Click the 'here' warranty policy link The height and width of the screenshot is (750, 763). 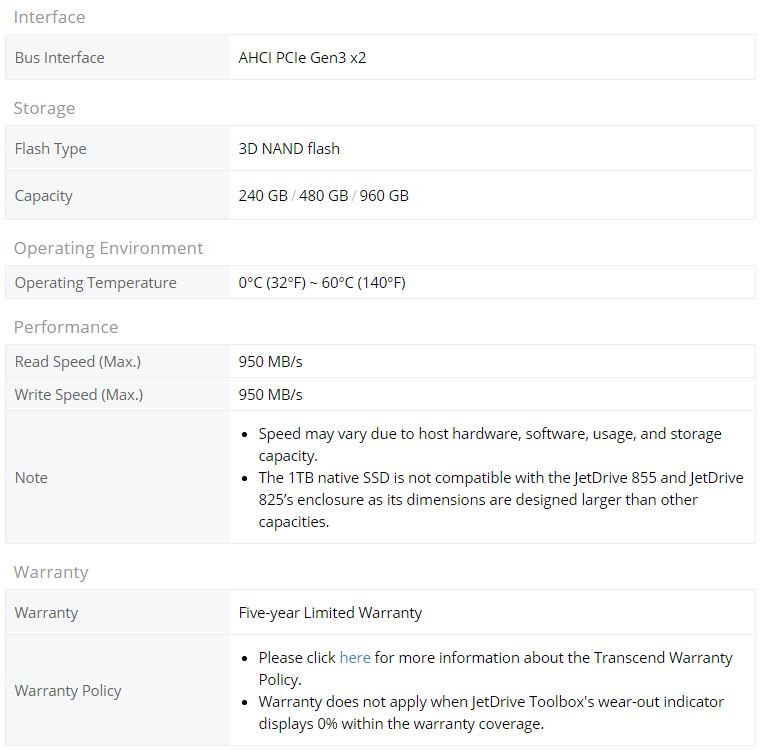click(355, 658)
